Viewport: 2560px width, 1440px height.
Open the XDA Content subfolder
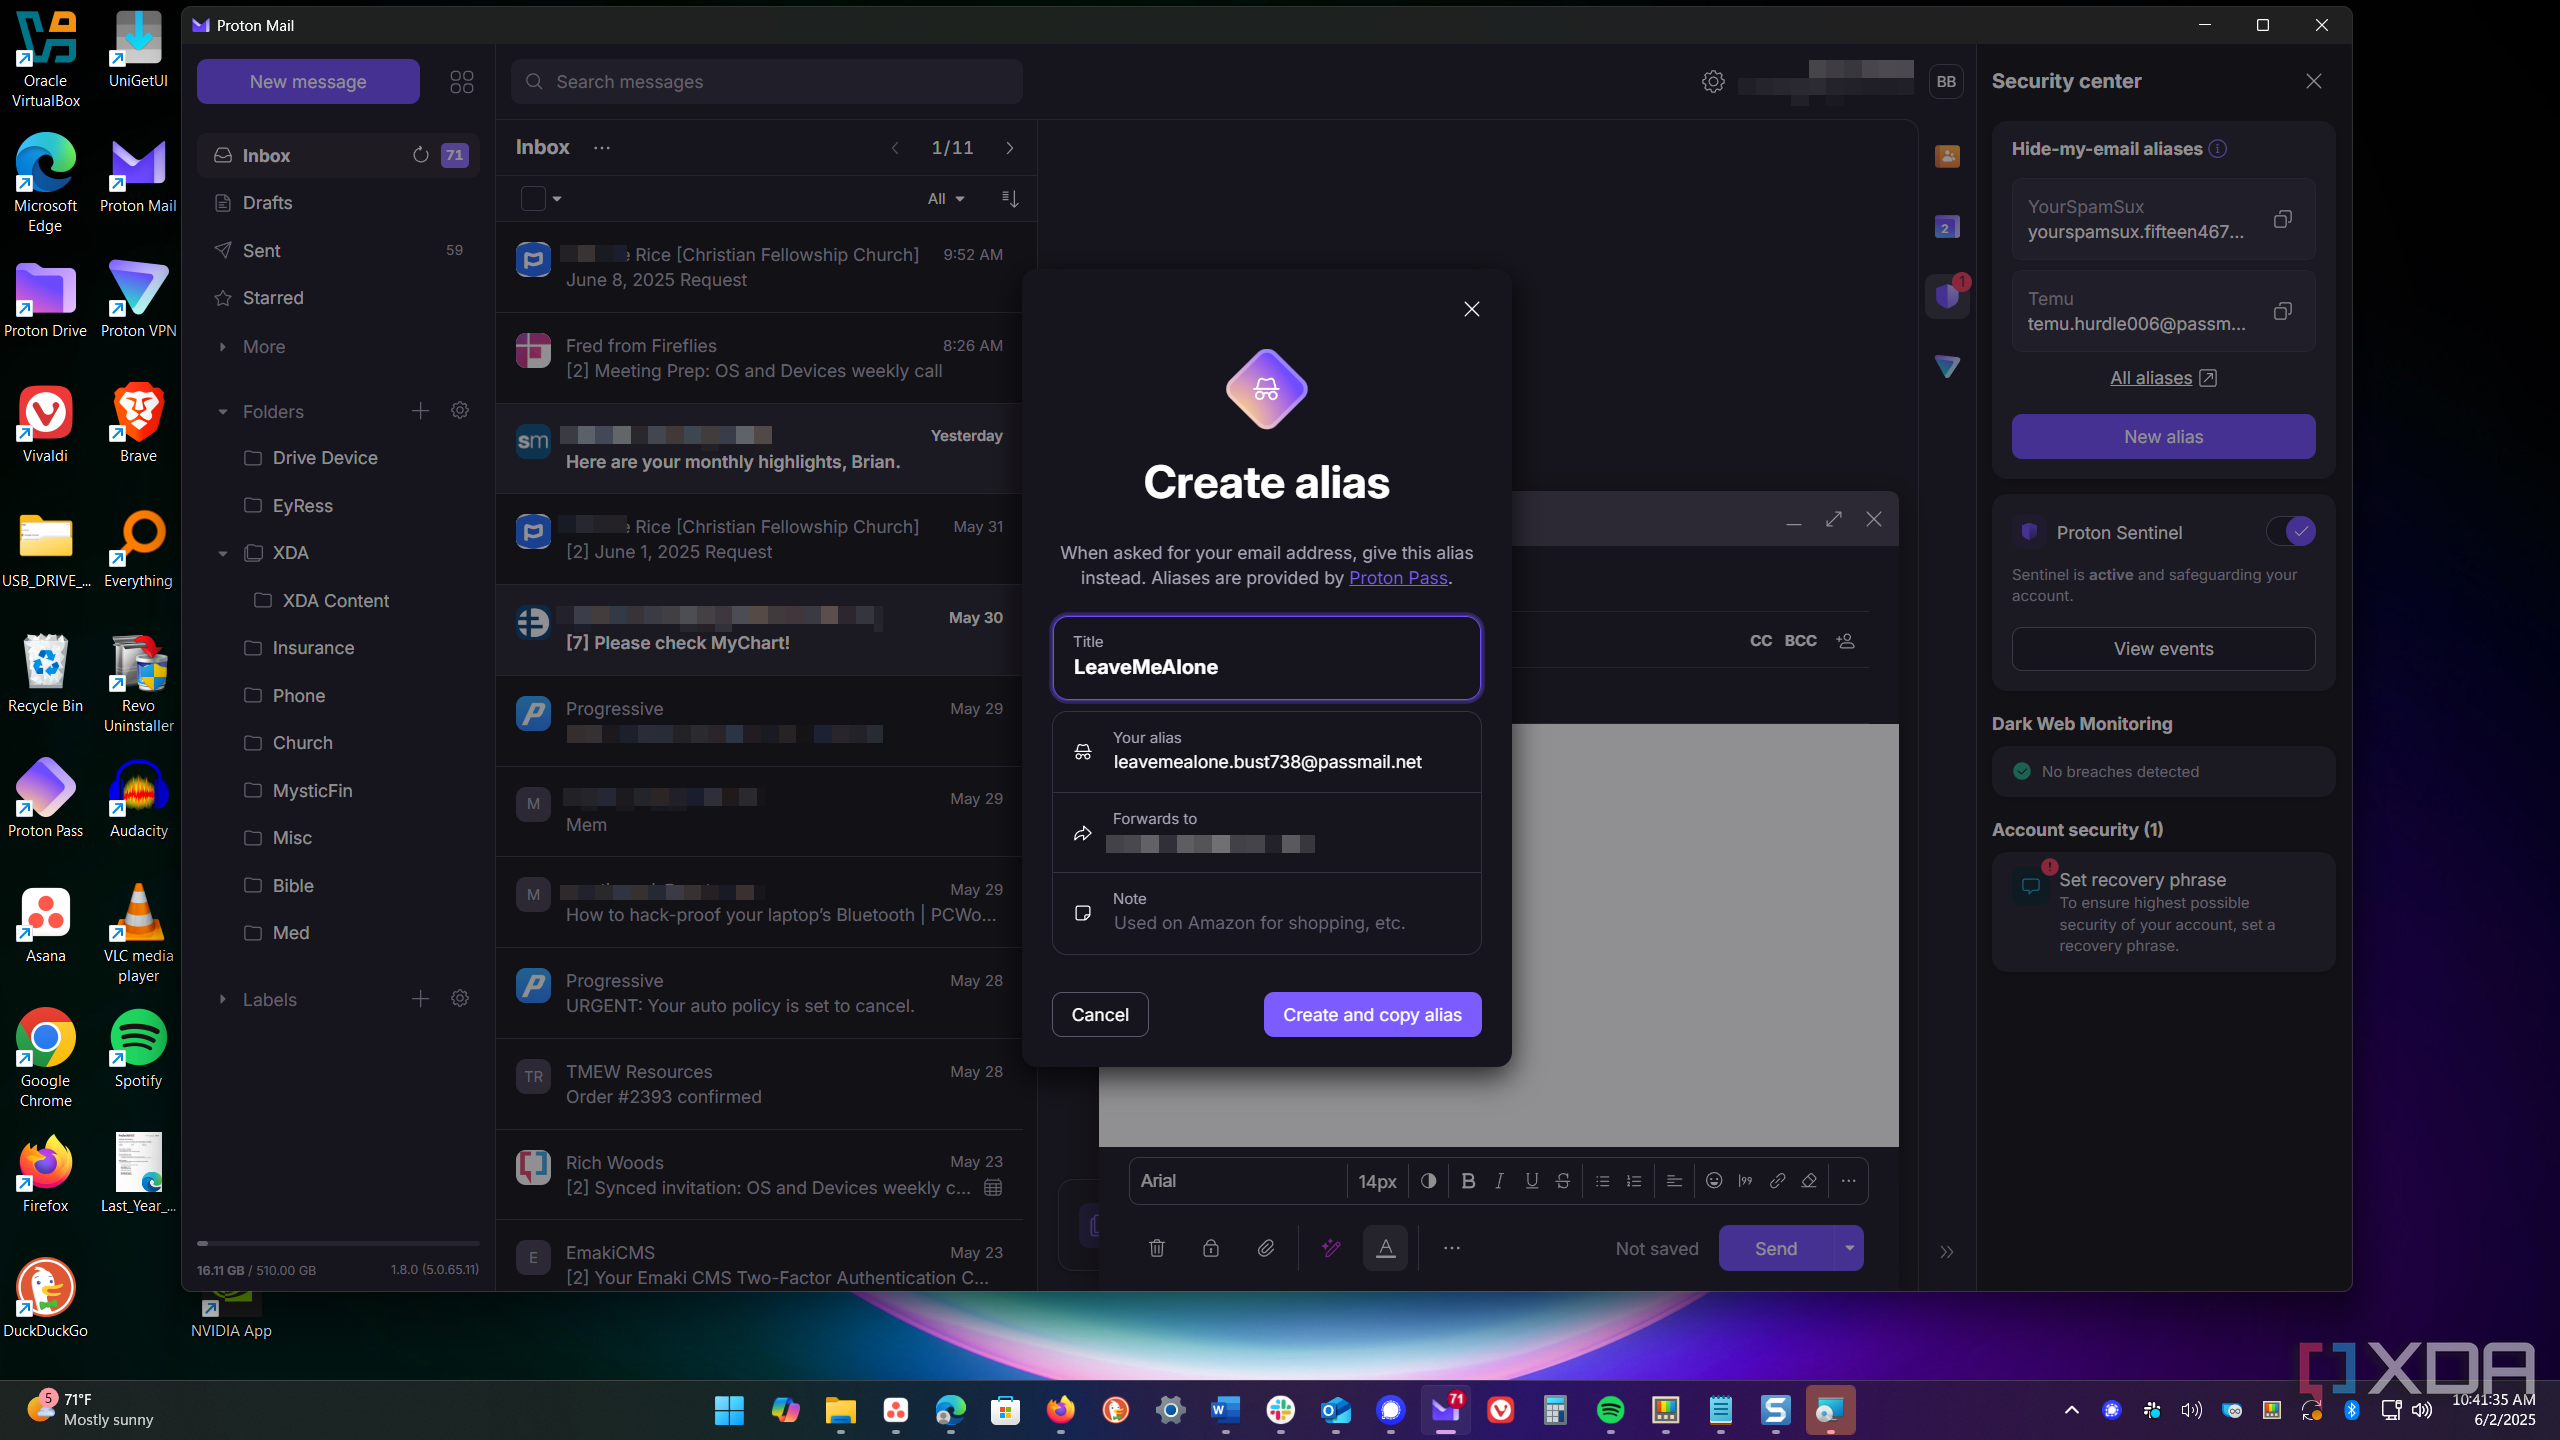338,601
